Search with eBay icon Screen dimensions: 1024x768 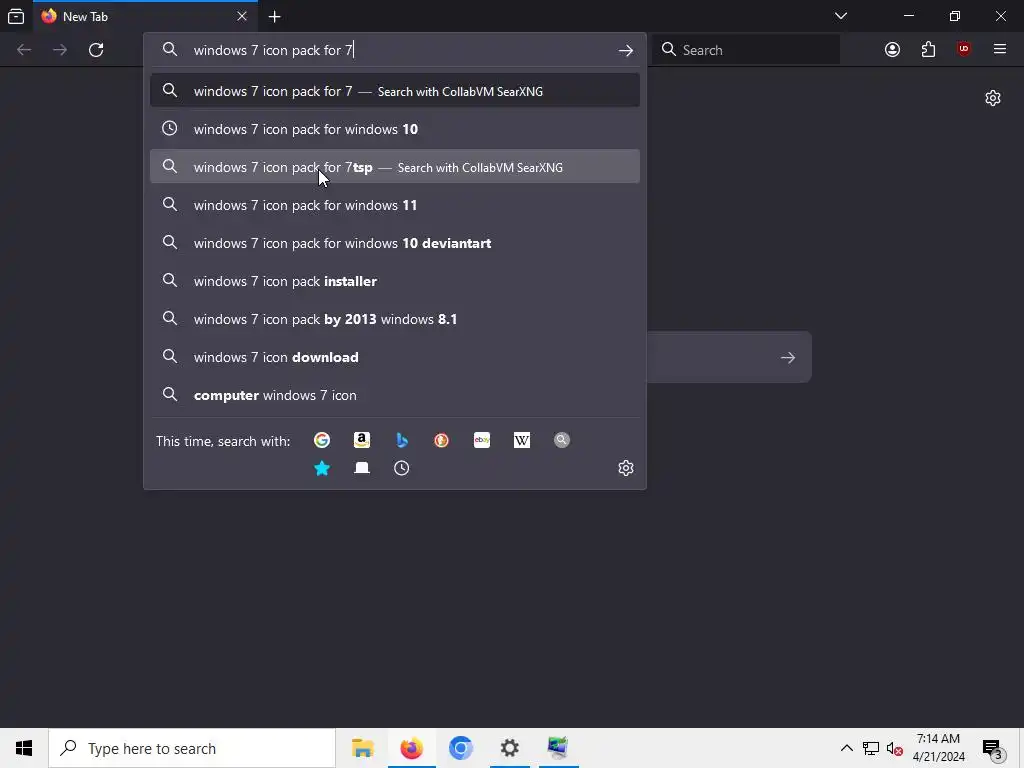482,440
